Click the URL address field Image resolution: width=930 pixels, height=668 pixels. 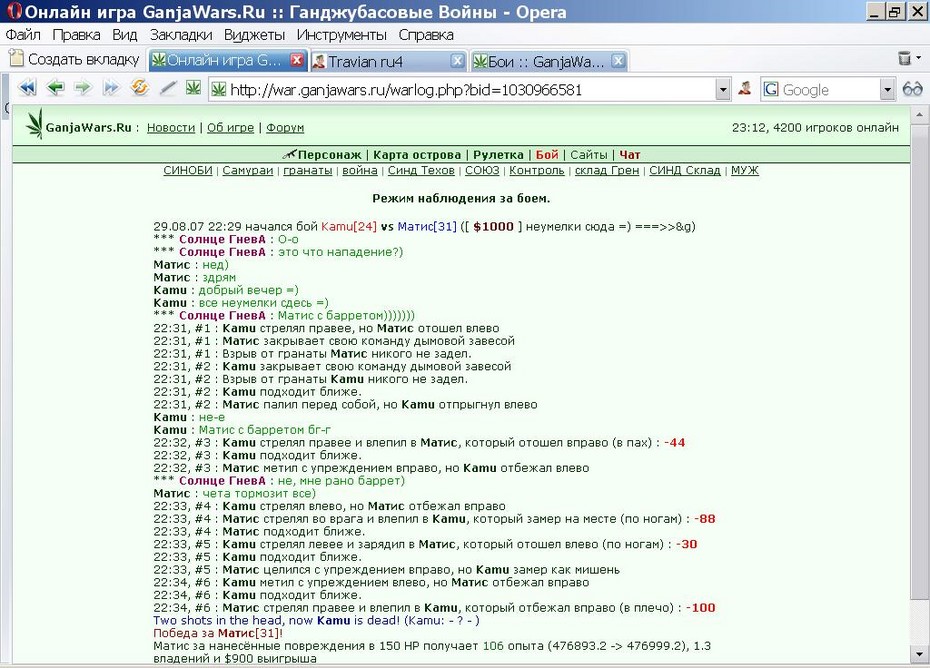pos(470,90)
